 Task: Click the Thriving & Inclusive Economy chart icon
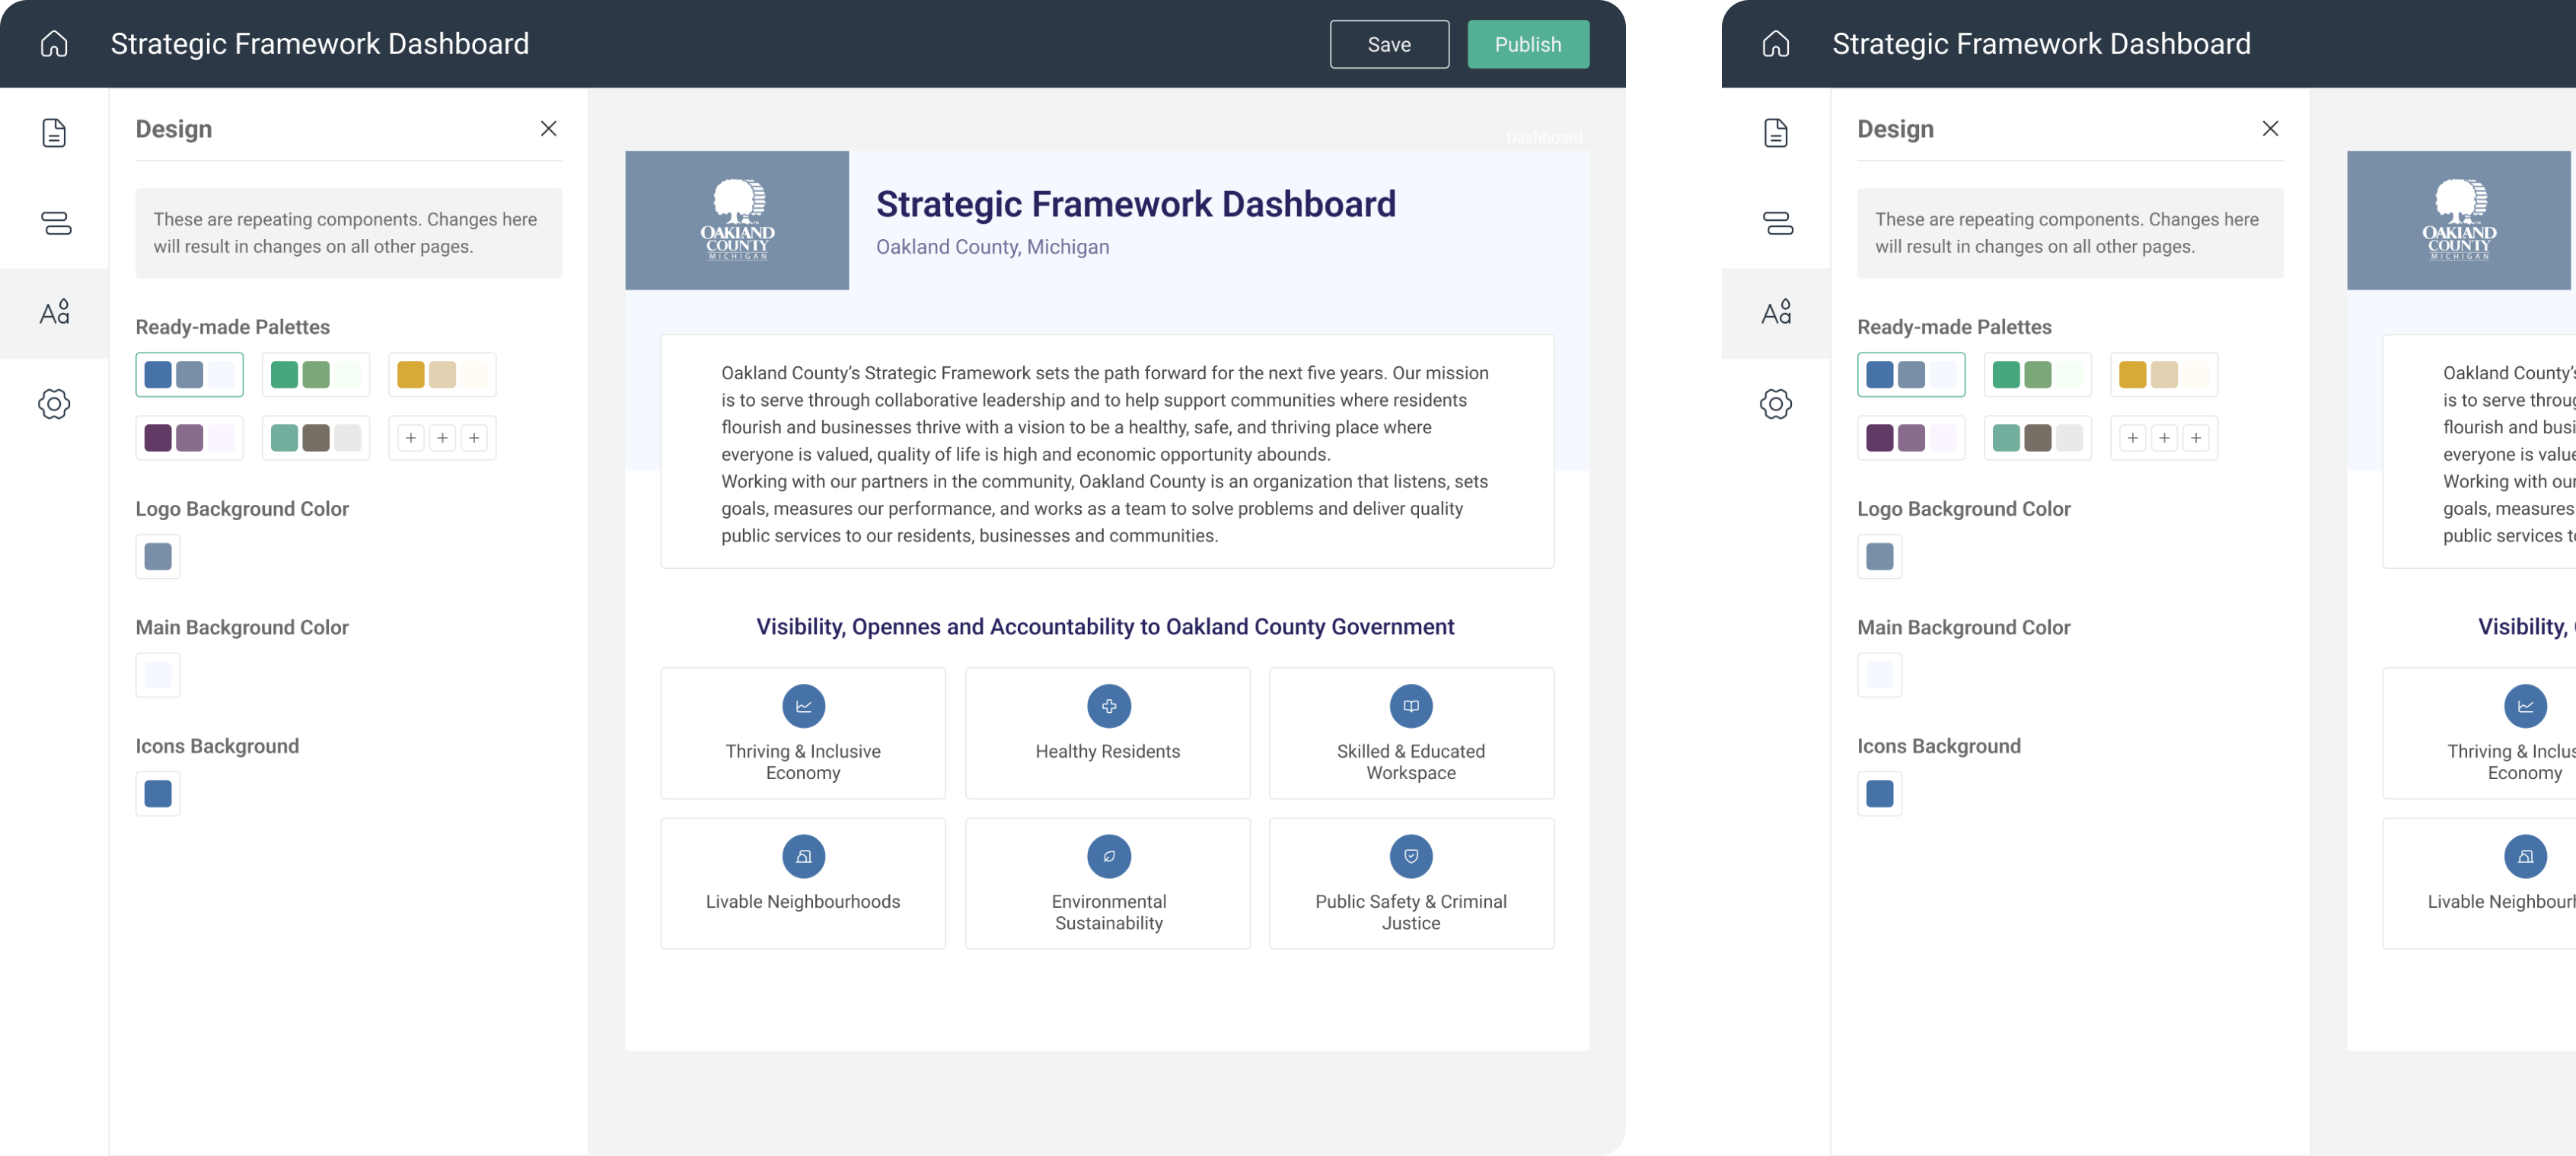[803, 706]
